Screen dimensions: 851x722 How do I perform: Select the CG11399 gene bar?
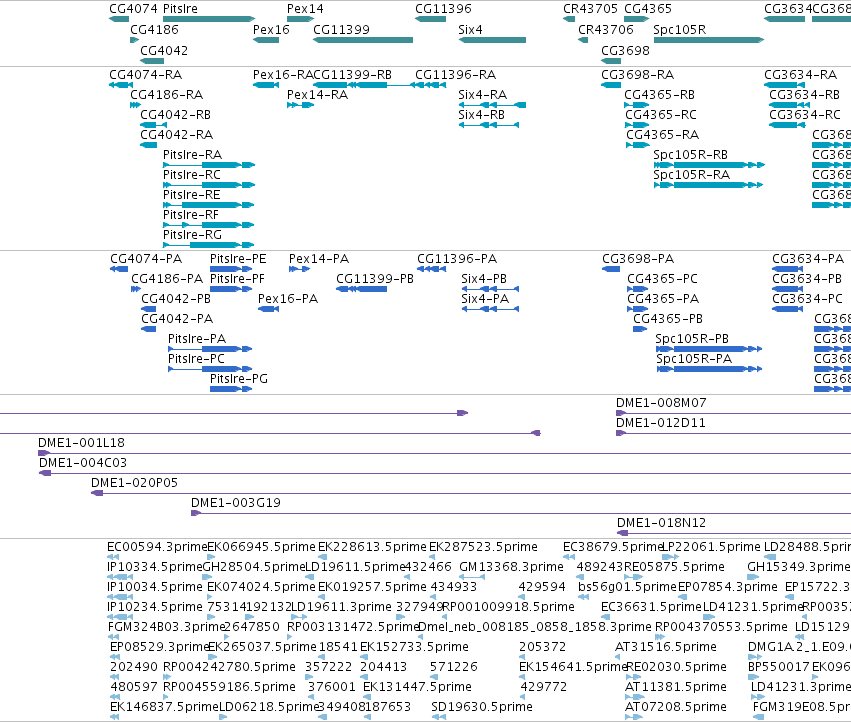[x=363, y=40]
